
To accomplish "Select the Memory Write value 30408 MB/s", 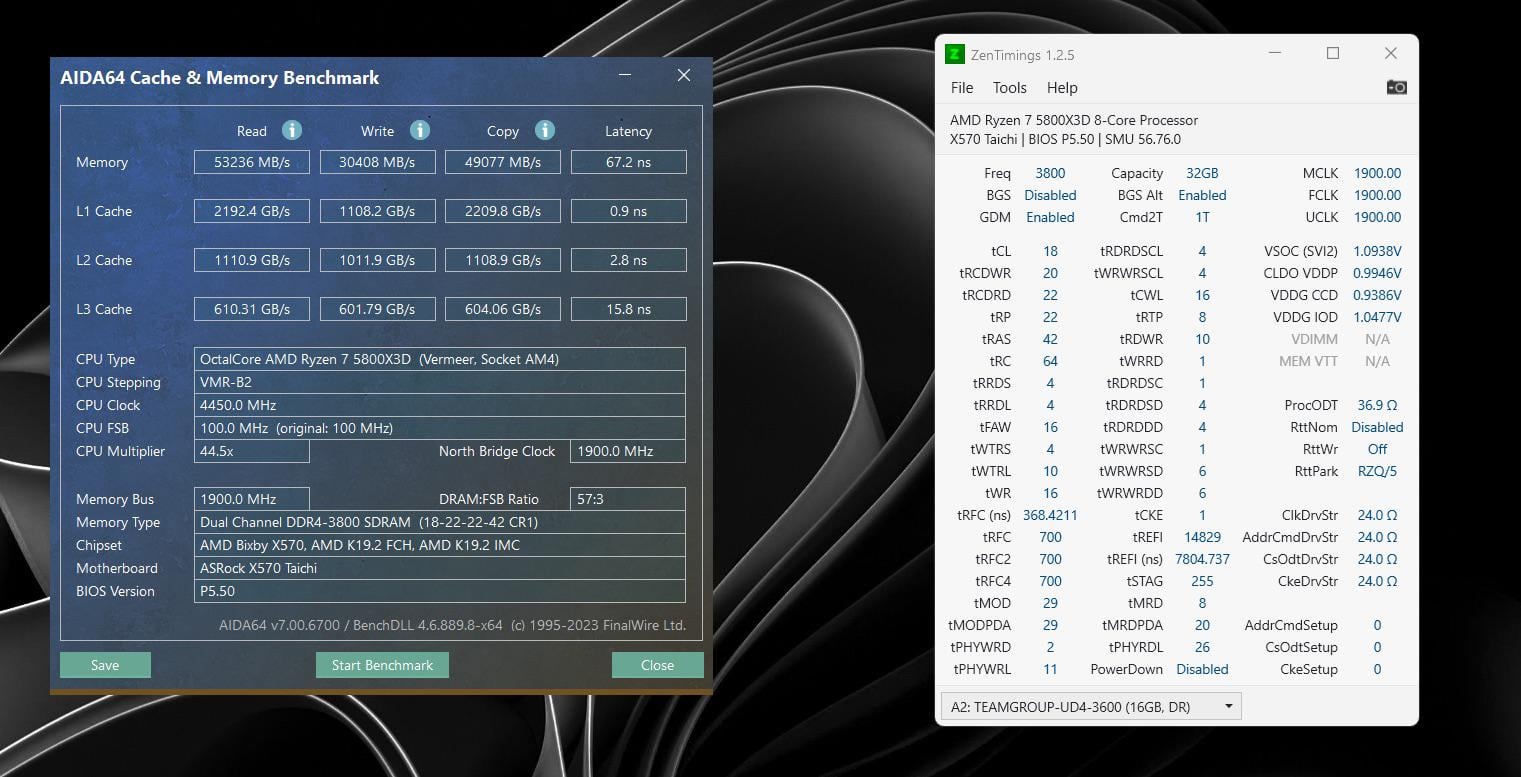I will click(377, 162).
